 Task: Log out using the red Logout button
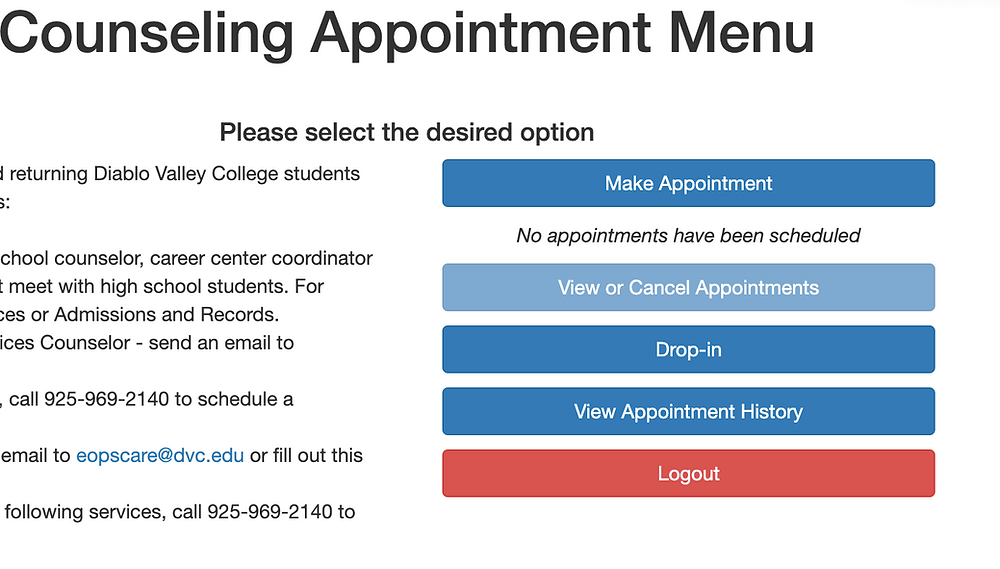688,473
